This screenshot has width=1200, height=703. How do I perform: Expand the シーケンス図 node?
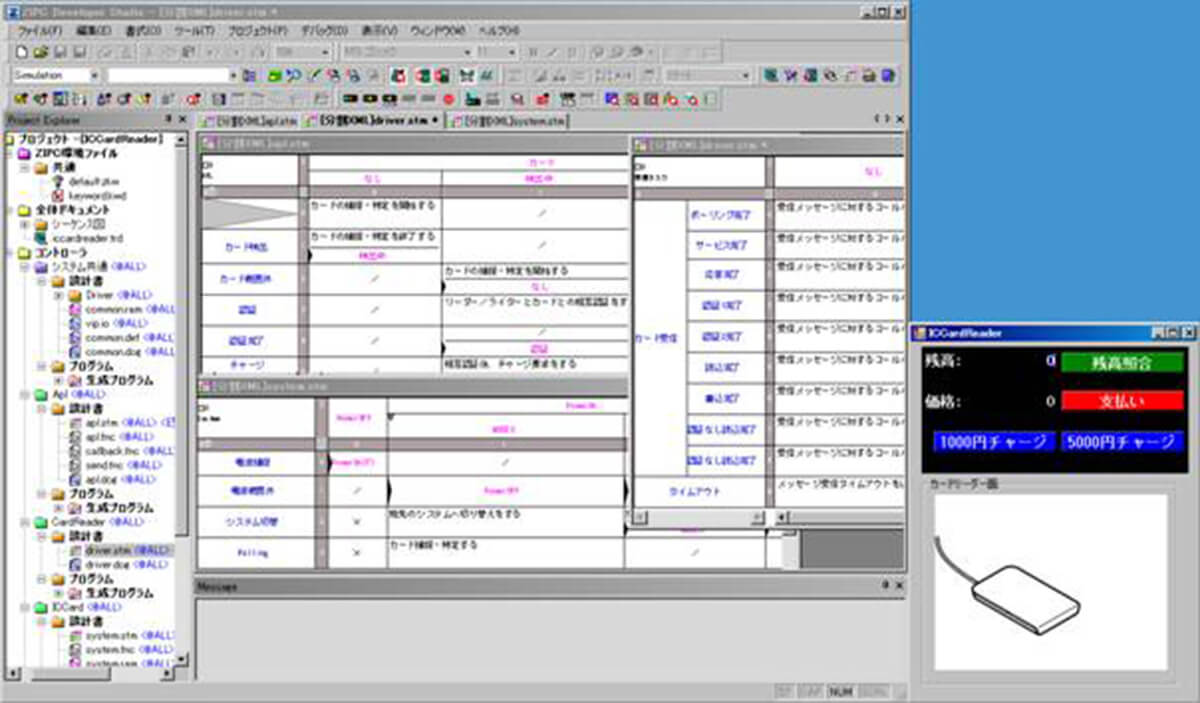pyautogui.click(x=23, y=225)
